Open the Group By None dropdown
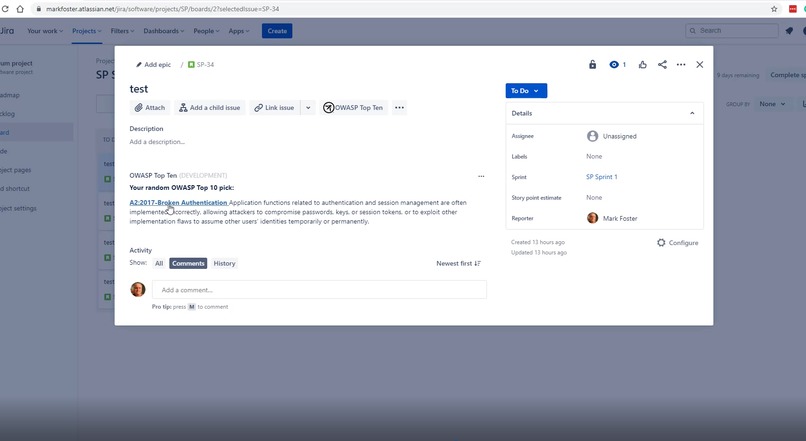The width and height of the screenshot is (806, 441). 772,104
